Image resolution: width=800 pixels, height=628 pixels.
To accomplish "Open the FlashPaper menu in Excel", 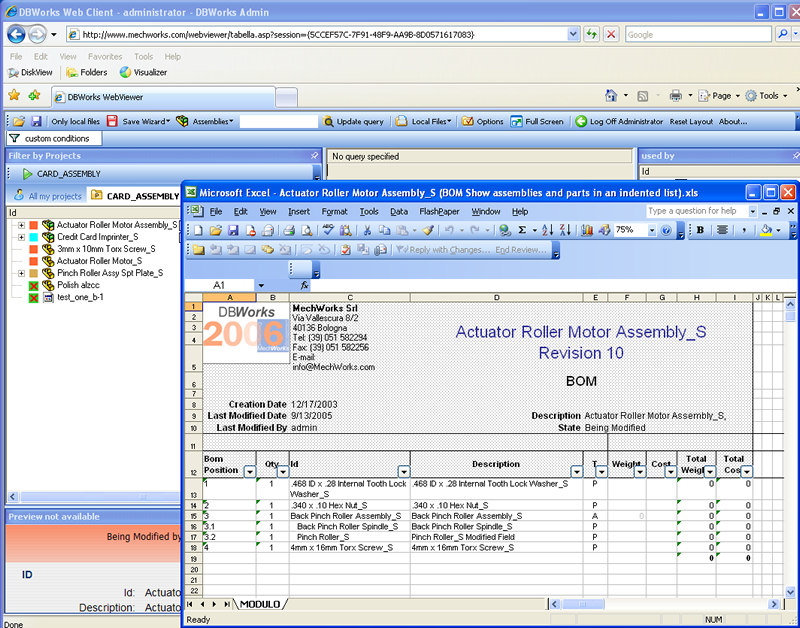I will point(439,211).
